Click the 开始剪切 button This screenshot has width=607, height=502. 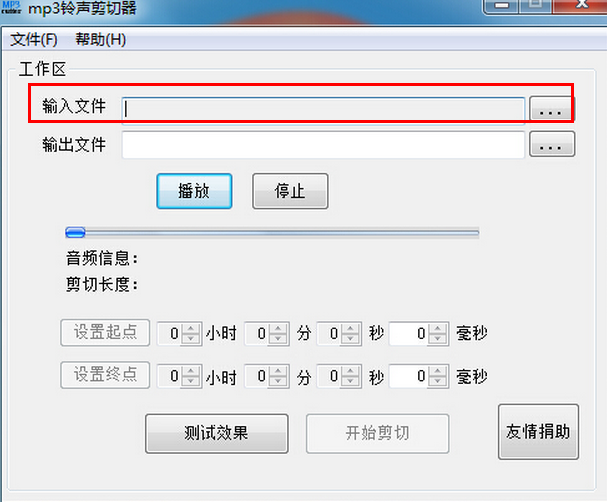tap(377, 433)
